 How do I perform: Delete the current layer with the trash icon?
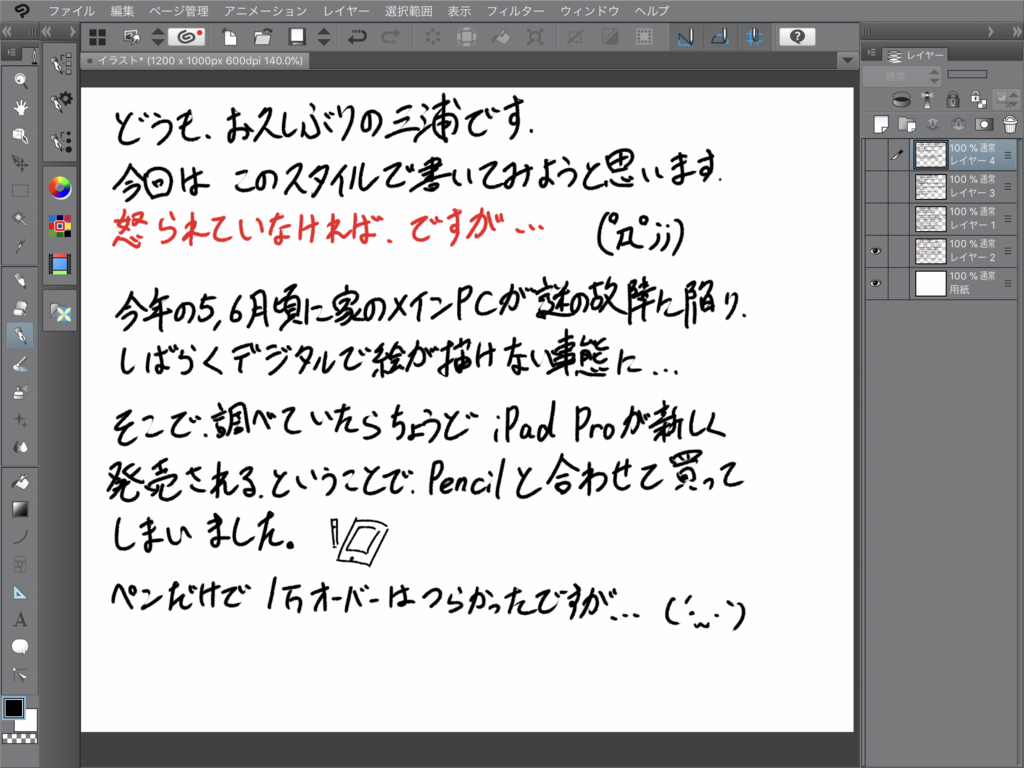(1009, 125)
